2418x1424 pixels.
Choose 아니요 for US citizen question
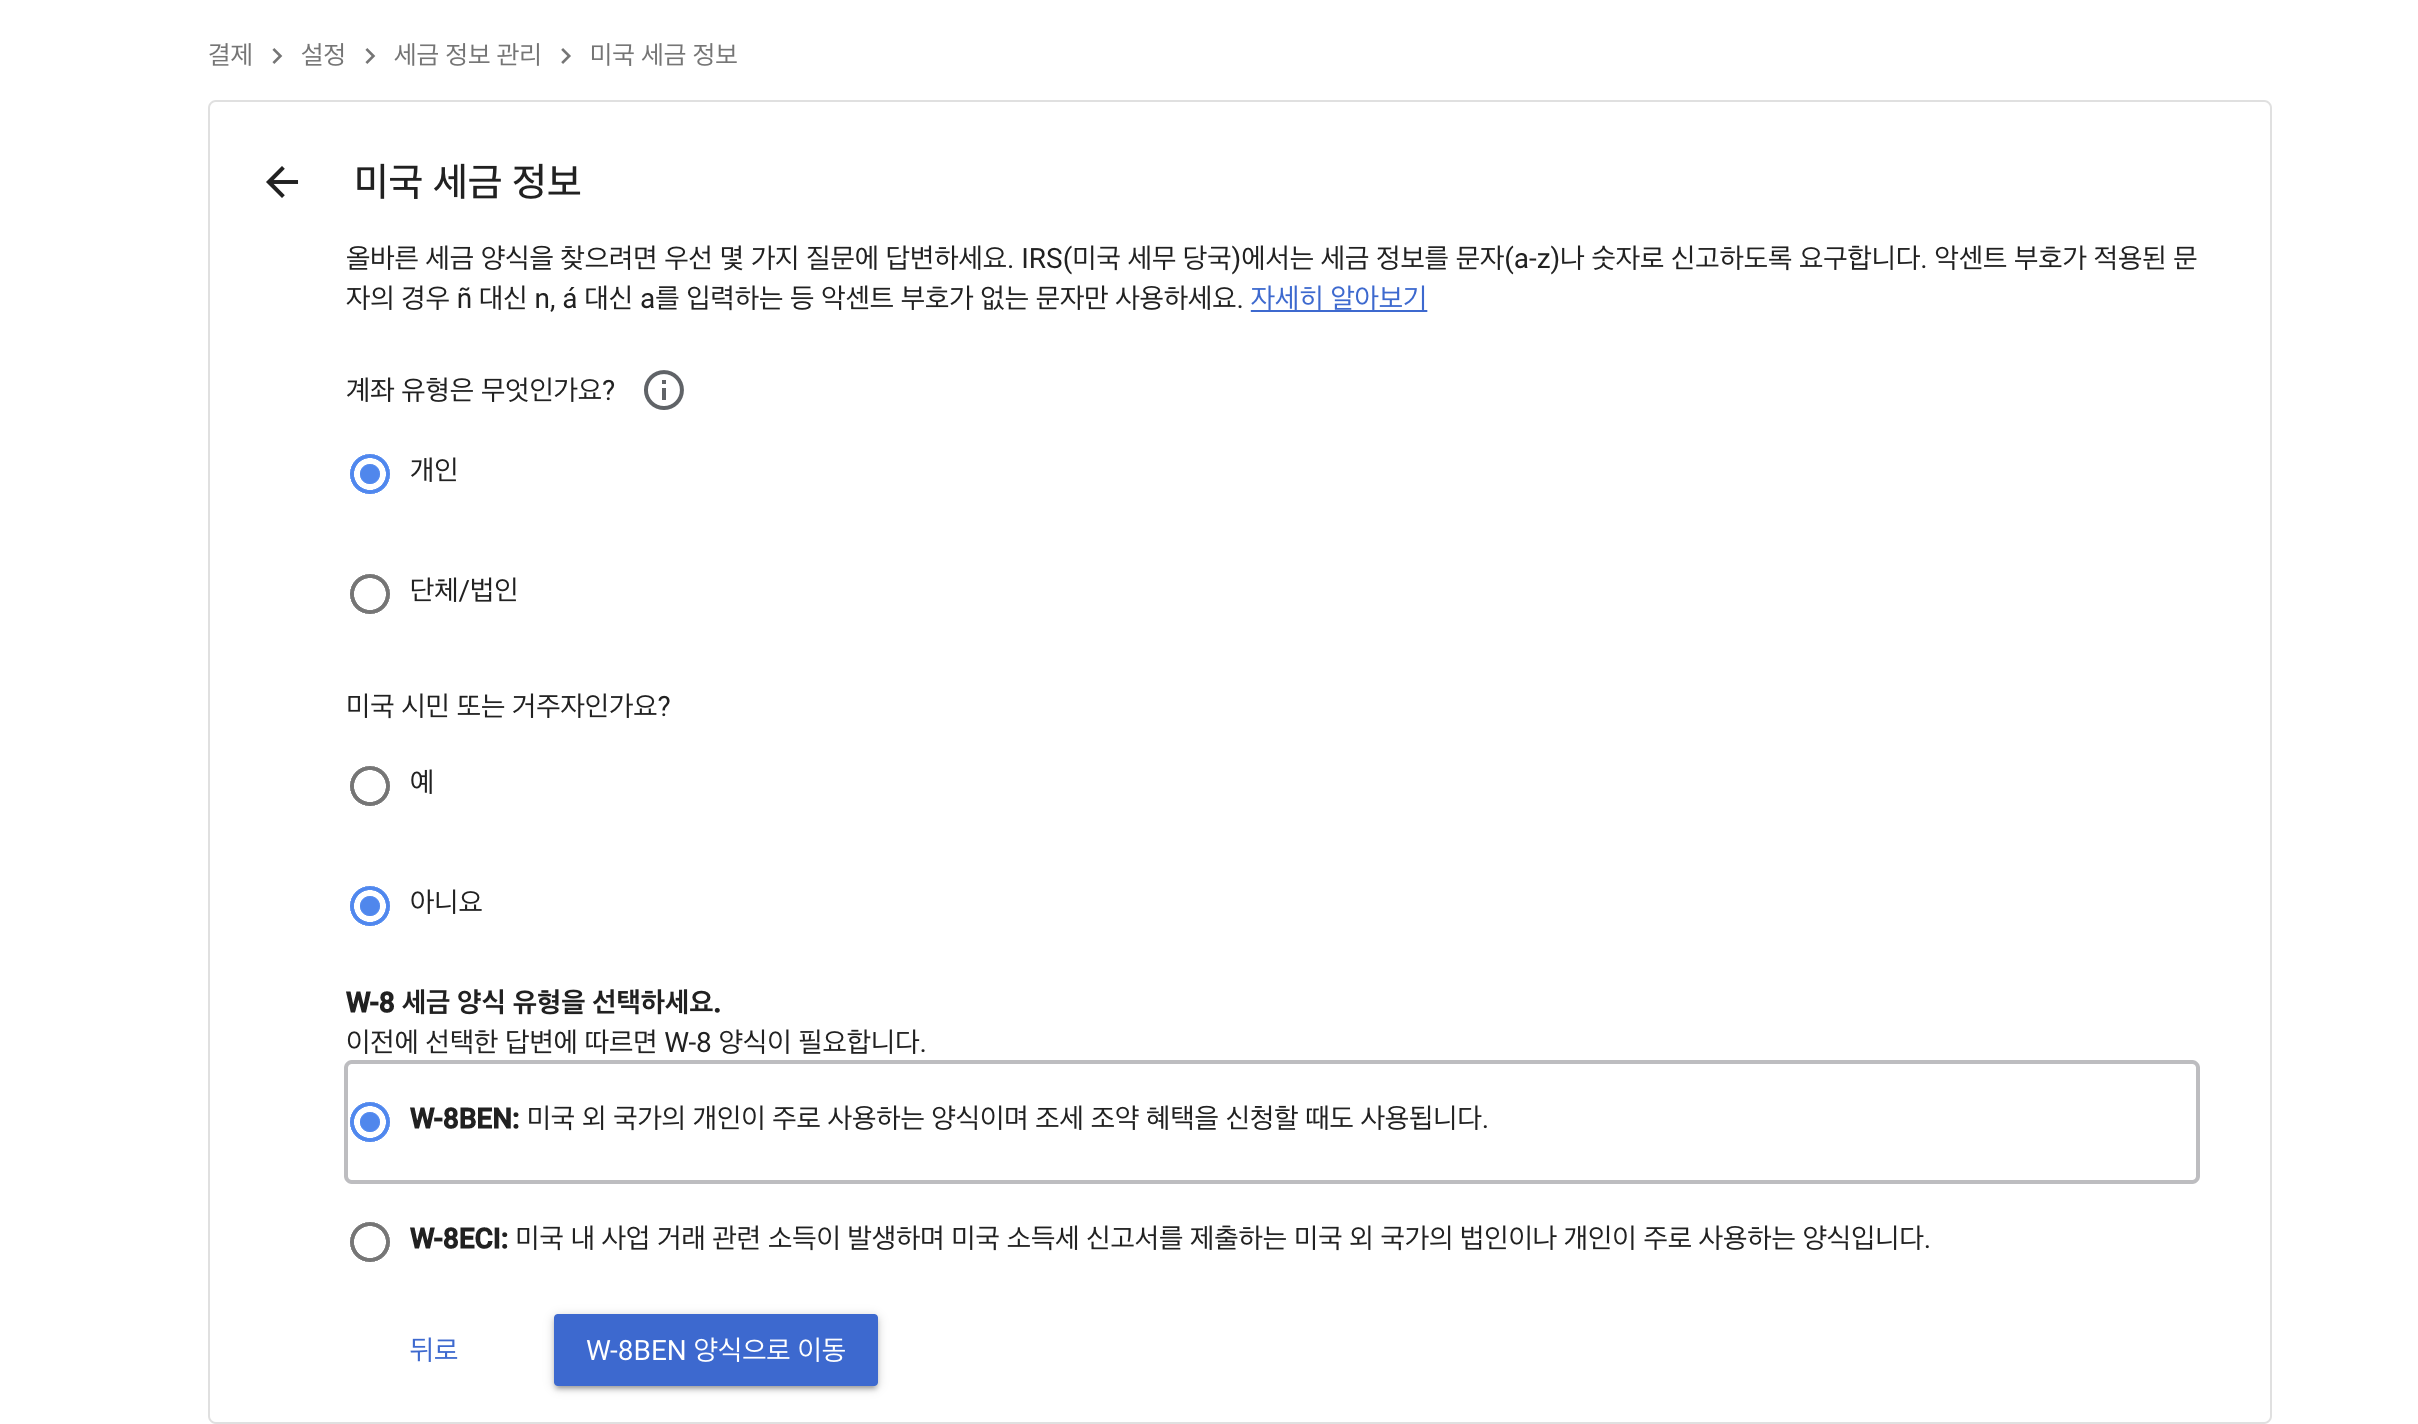tap(370, 905)
